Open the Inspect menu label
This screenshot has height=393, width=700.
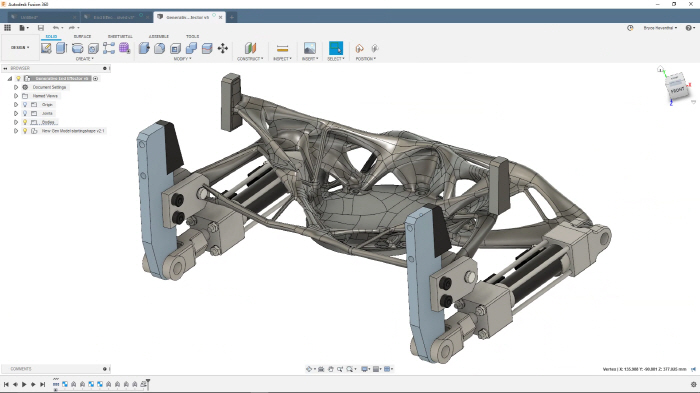click(x=282, y=59)
